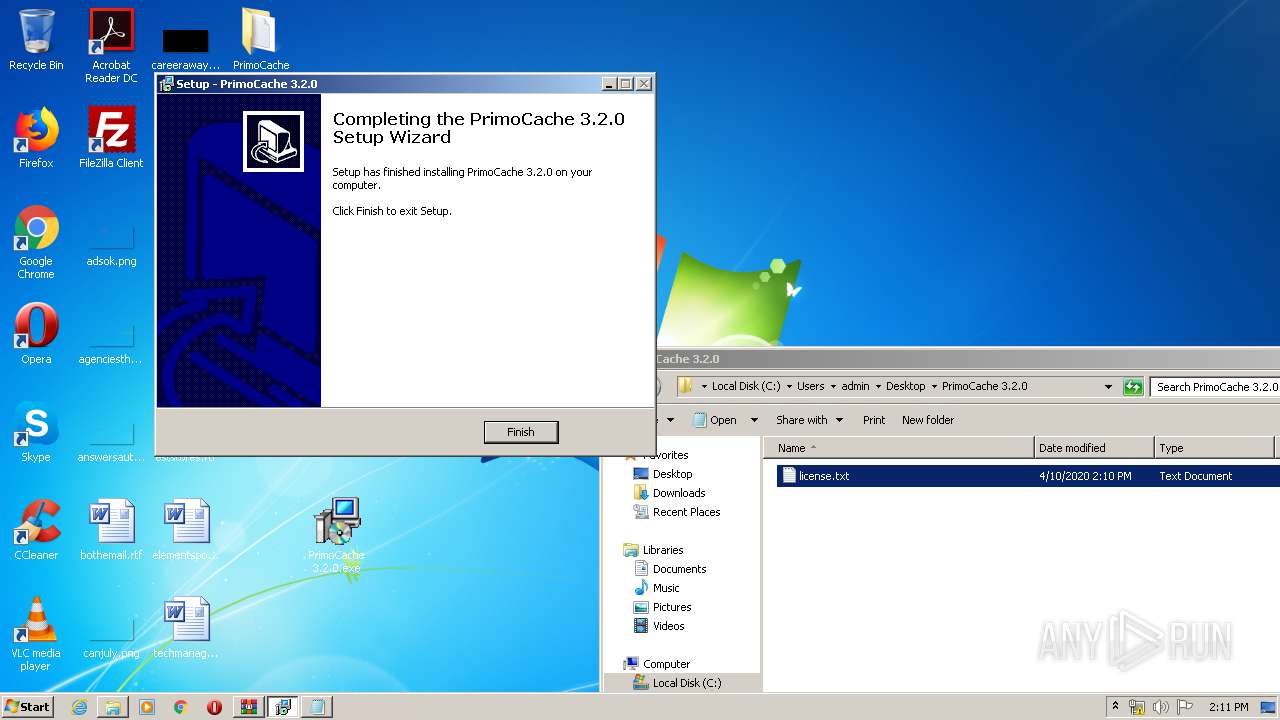Select the Google Chrome desktop shortcut
This screenshot has width=1280, height=720.
[36, 242]
